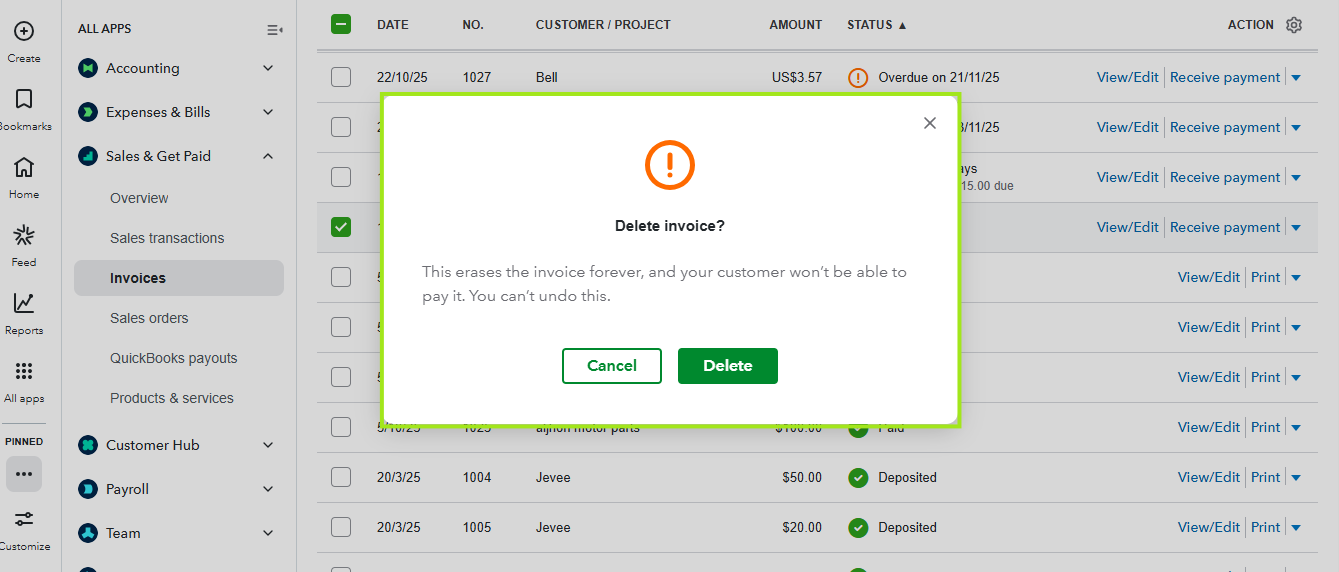
Task: Open action dropdown arrow for invoice 1027
Action: (x=1296, y=78)
